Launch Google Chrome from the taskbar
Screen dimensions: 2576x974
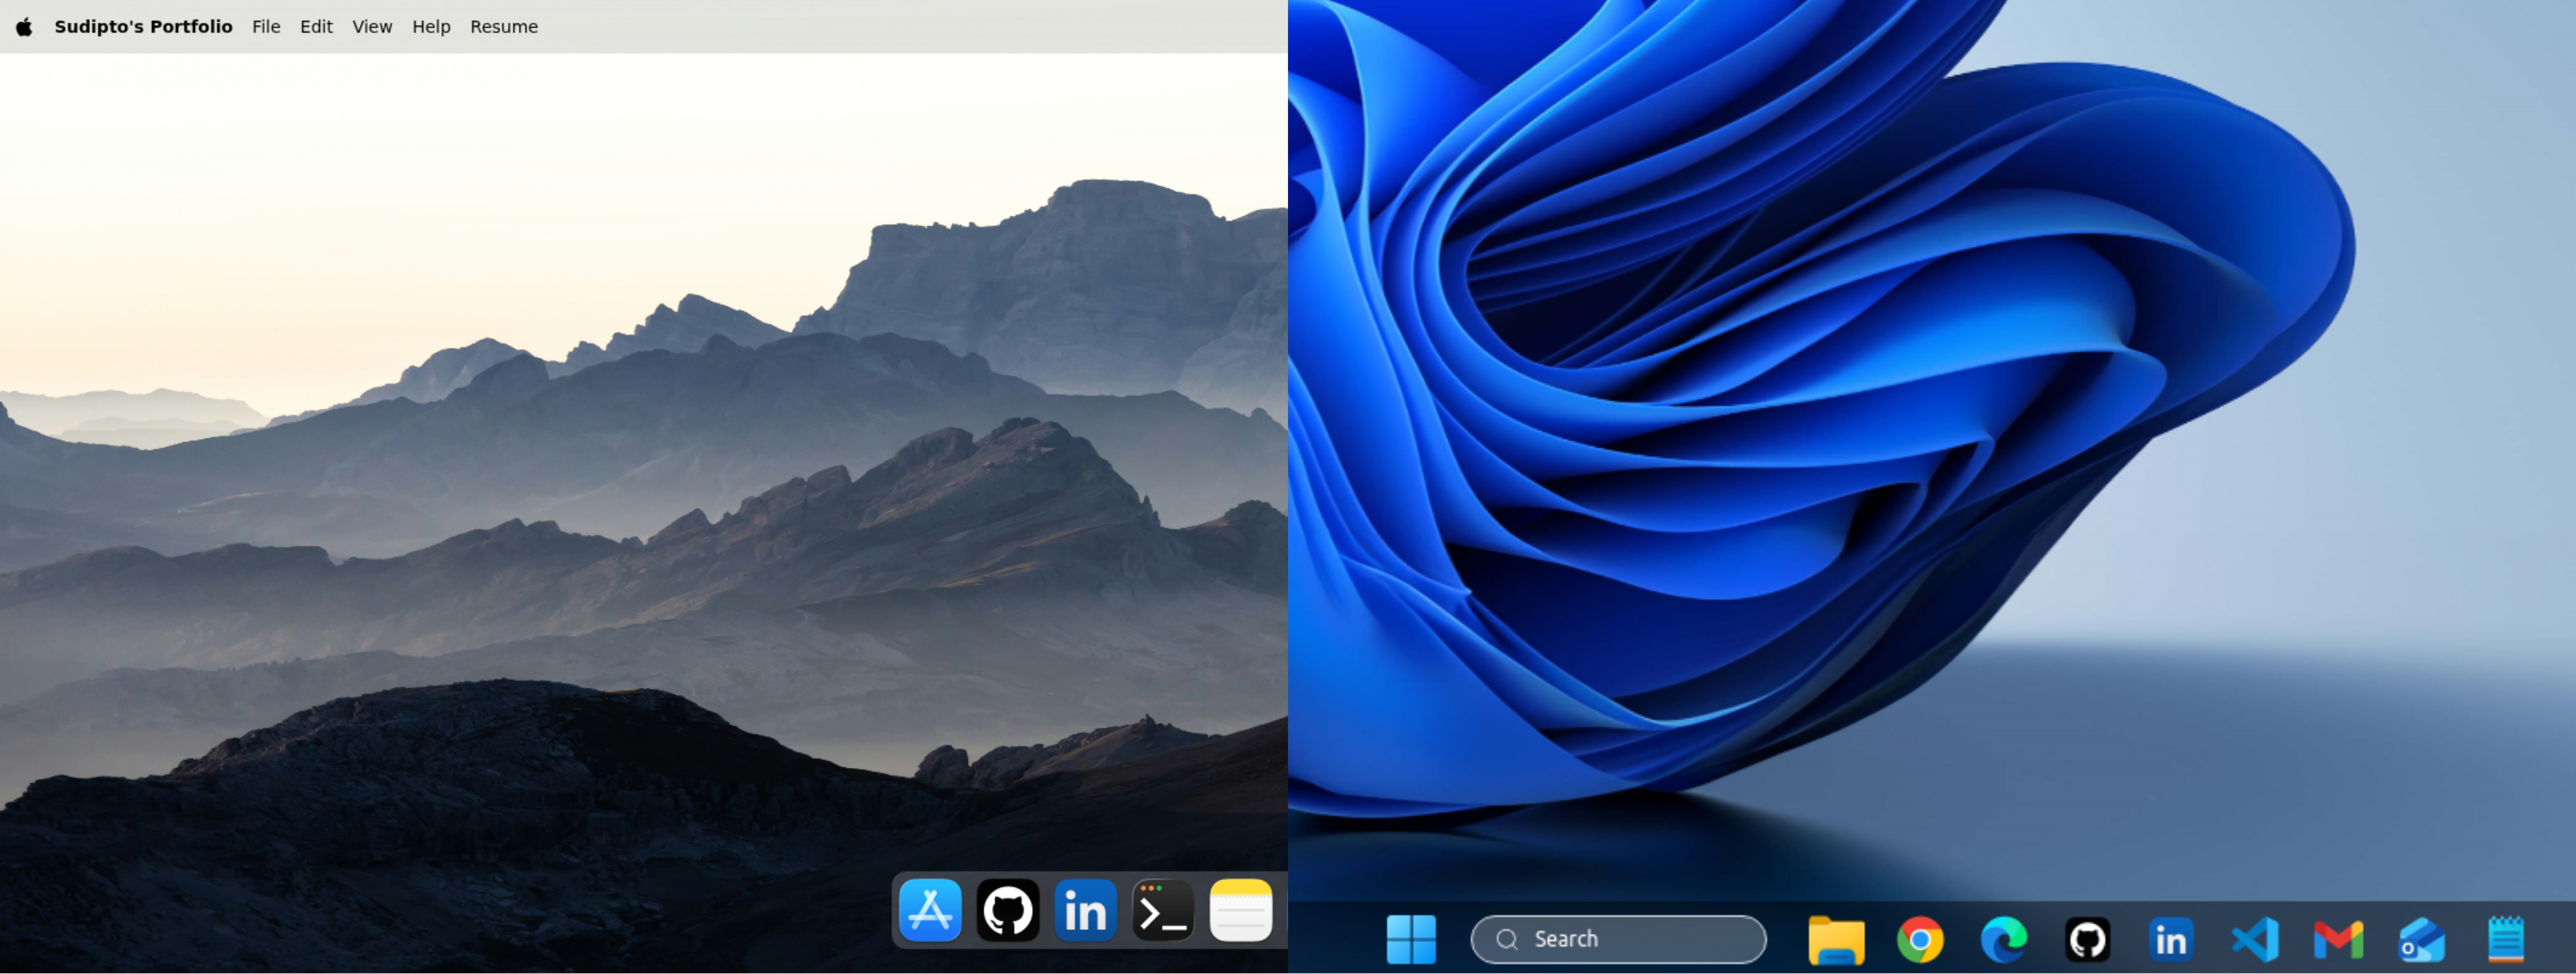[x=1920, y=939]
